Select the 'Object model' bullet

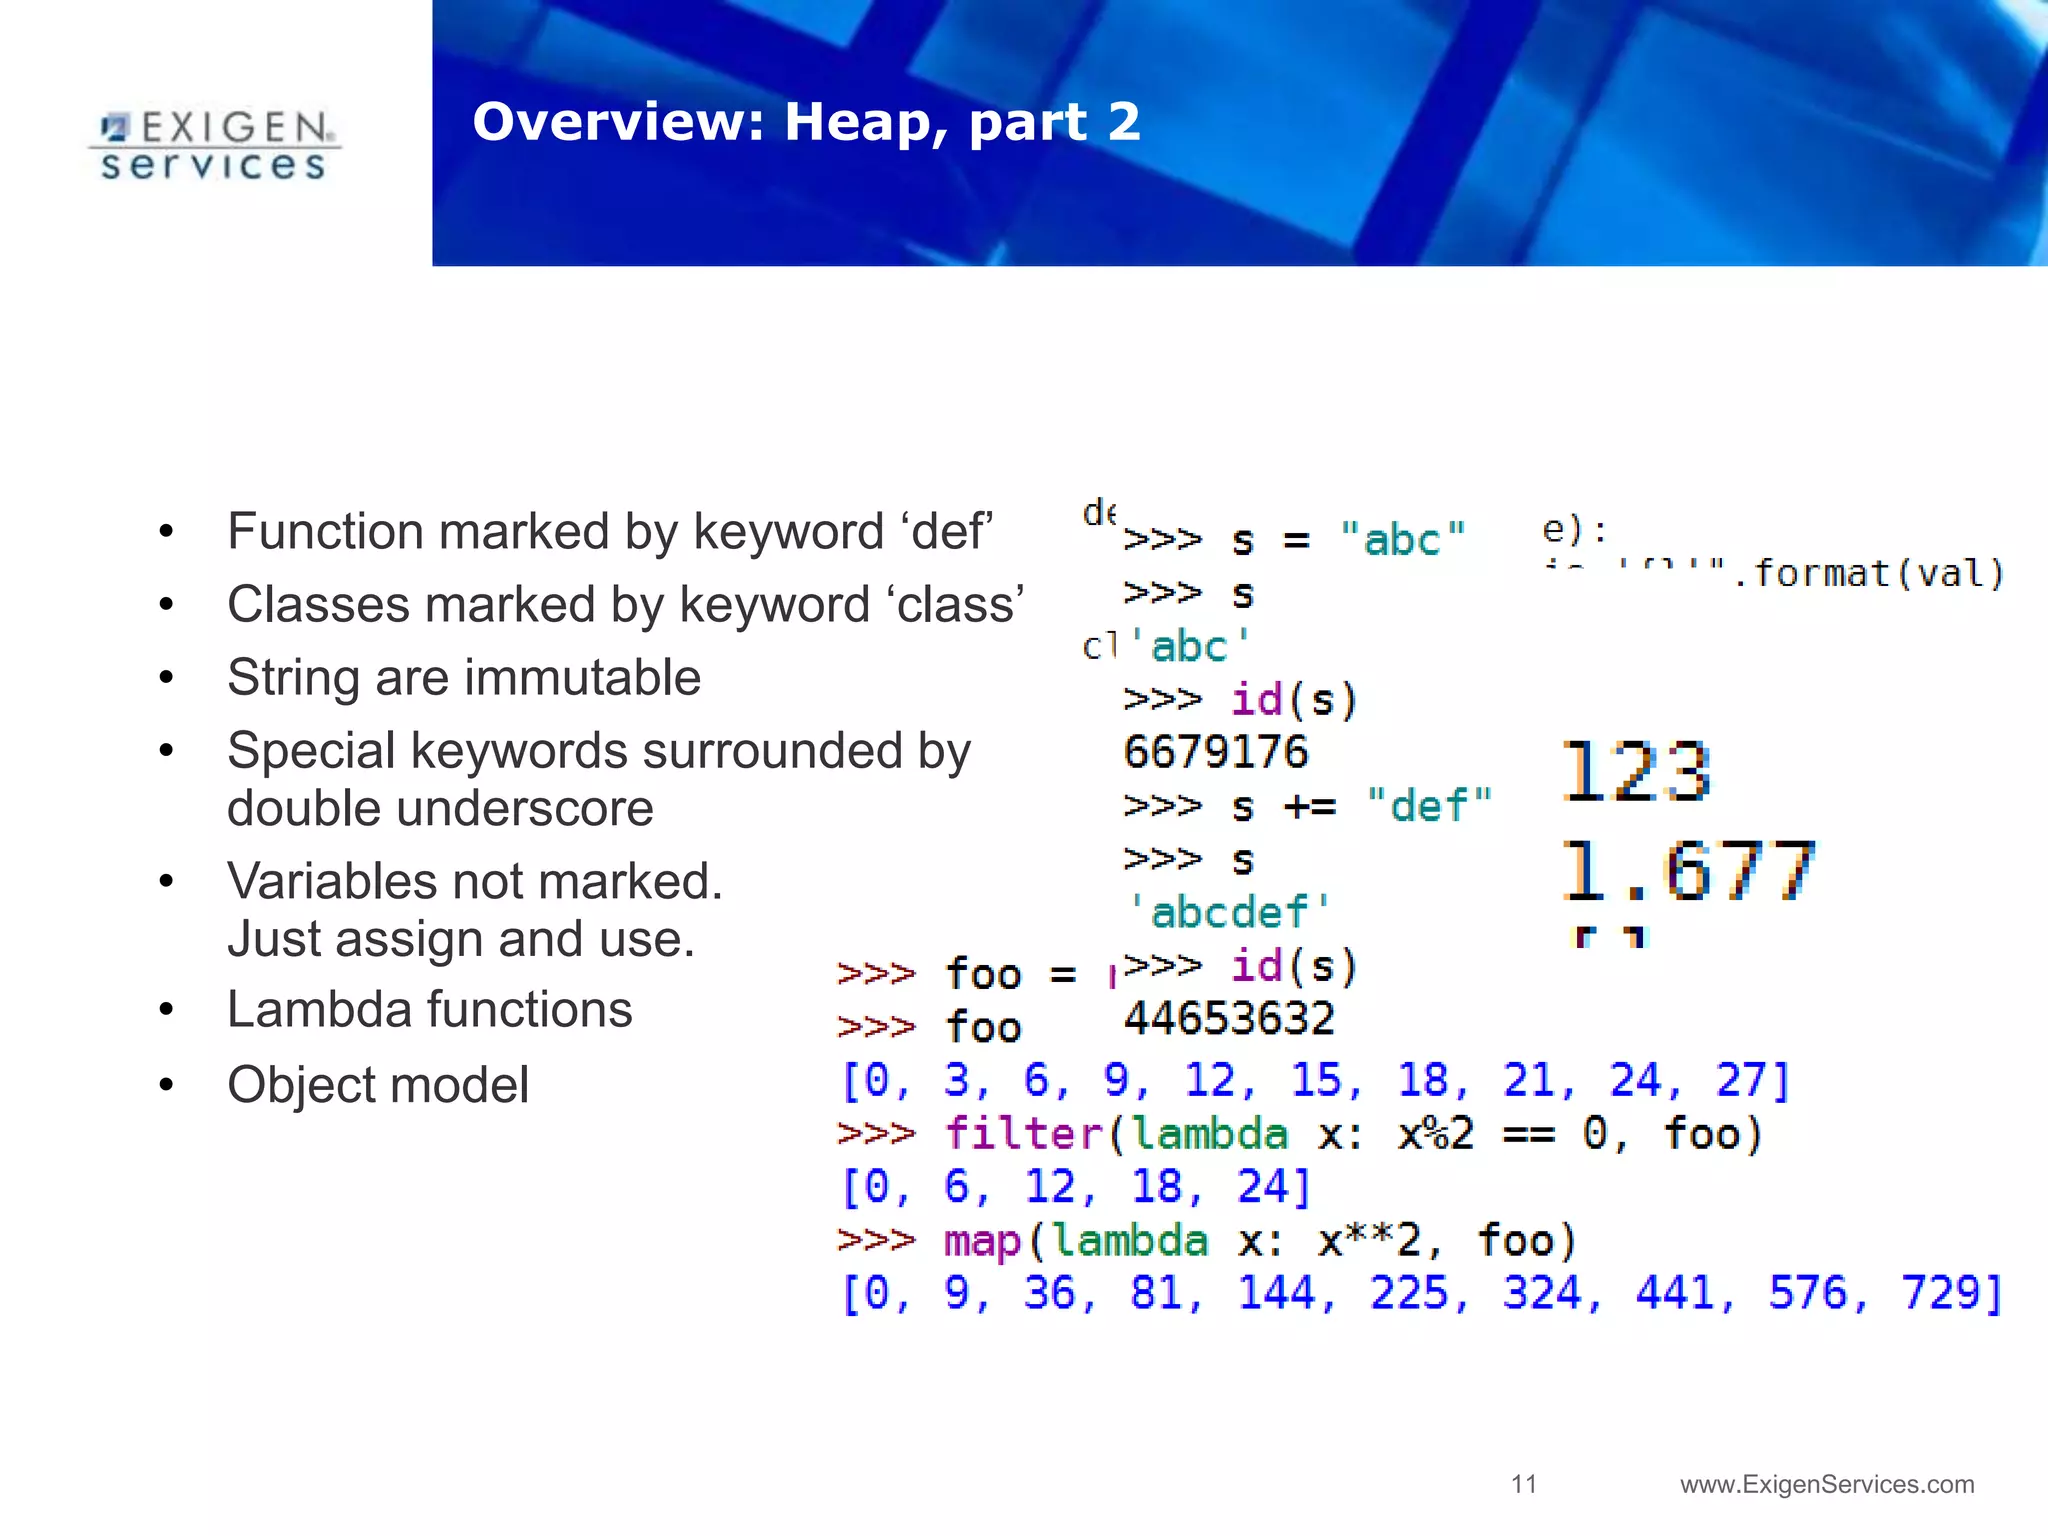click(x=378, y=1085)
